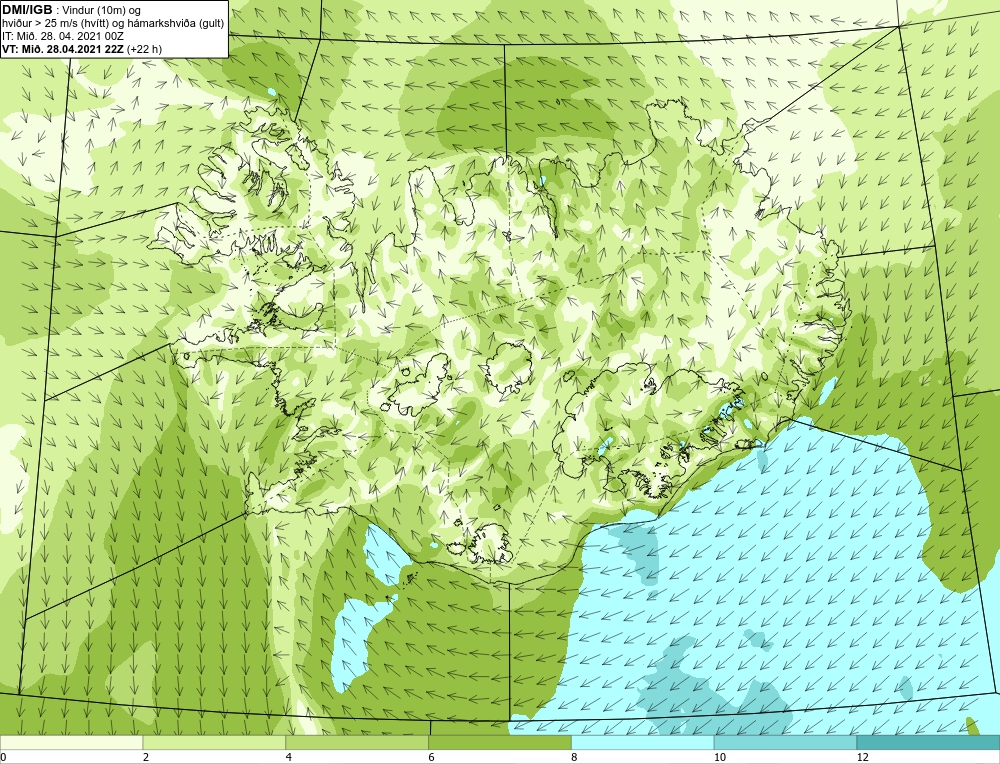Click the 'hviður > 25 m/s (hvítt)' text line
The width and height of the screenshot is (1000, 764).
(112, 23)
